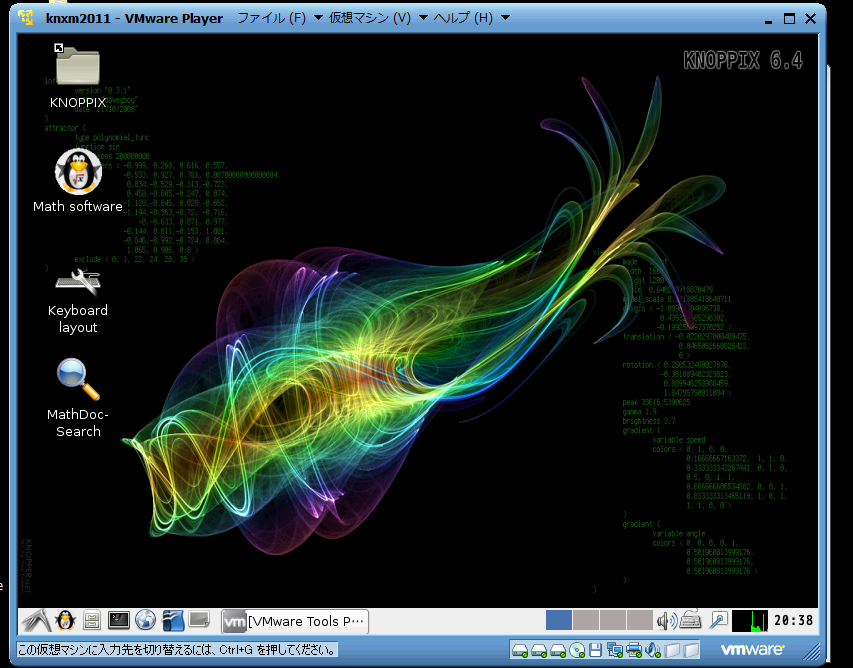
Task: Open the LXDE start menu bird icon
Action: 37,621
